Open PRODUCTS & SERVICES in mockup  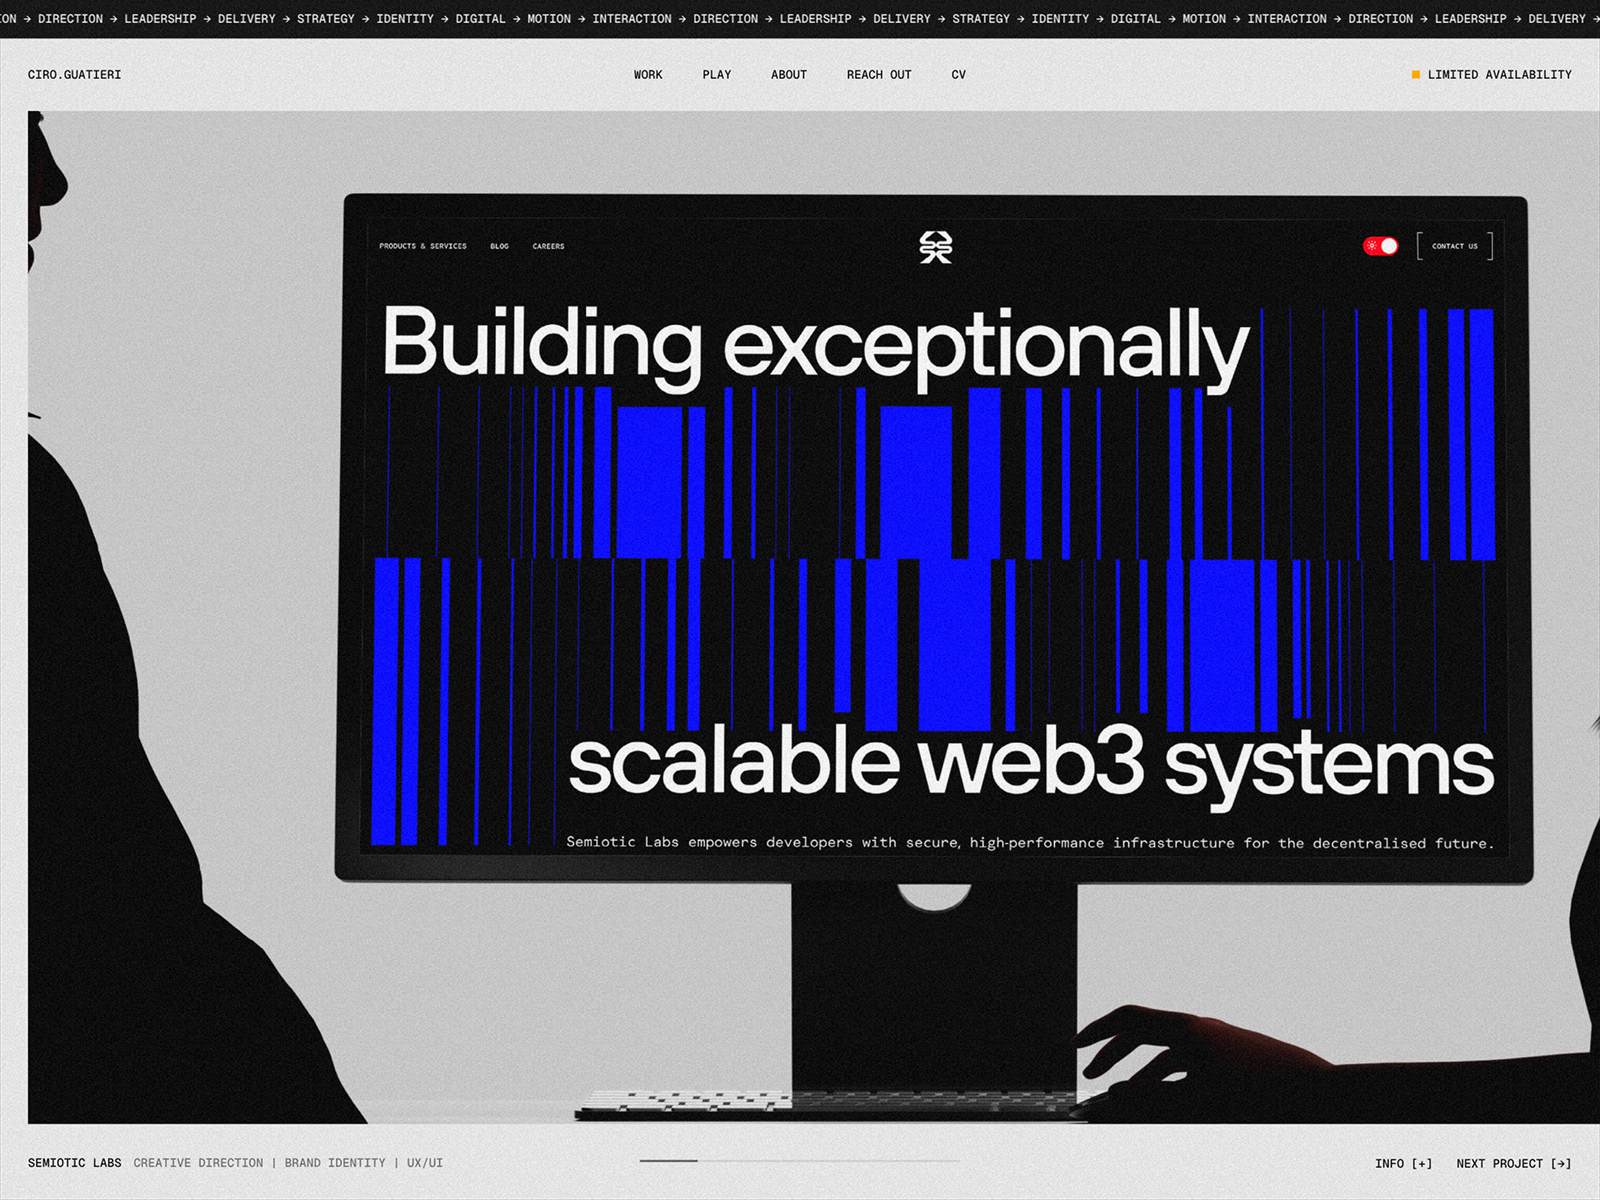(x=422, y=246)
